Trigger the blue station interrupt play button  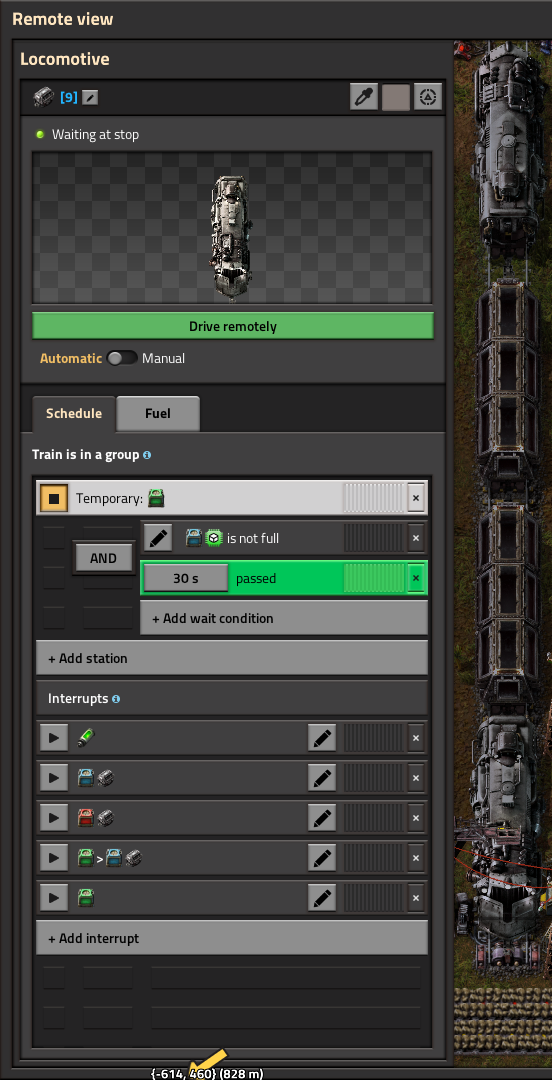pos(54,778)
